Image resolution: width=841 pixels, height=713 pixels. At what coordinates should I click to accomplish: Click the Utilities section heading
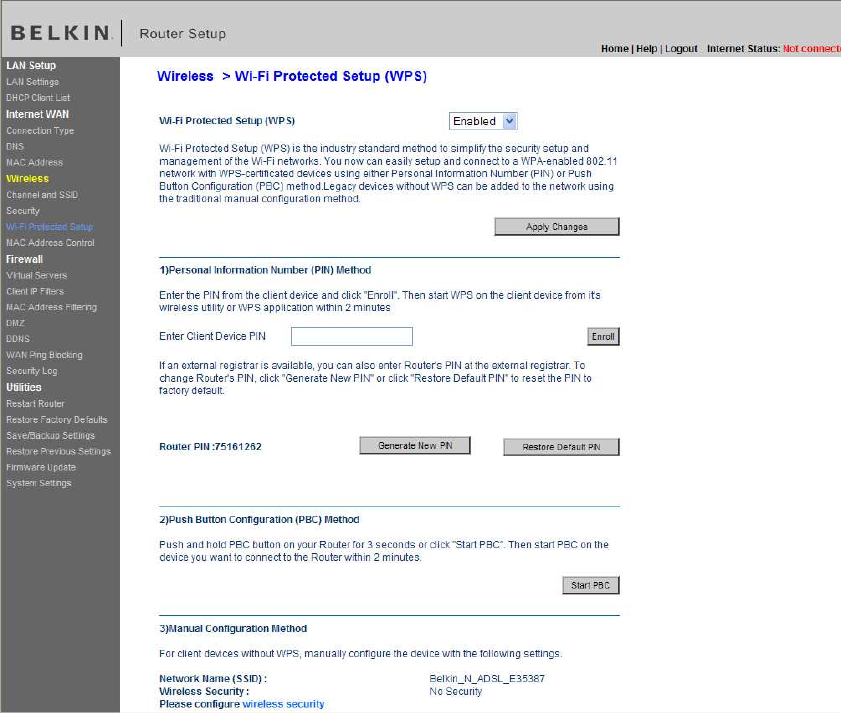pyautogui.click(x=24, y=387)
